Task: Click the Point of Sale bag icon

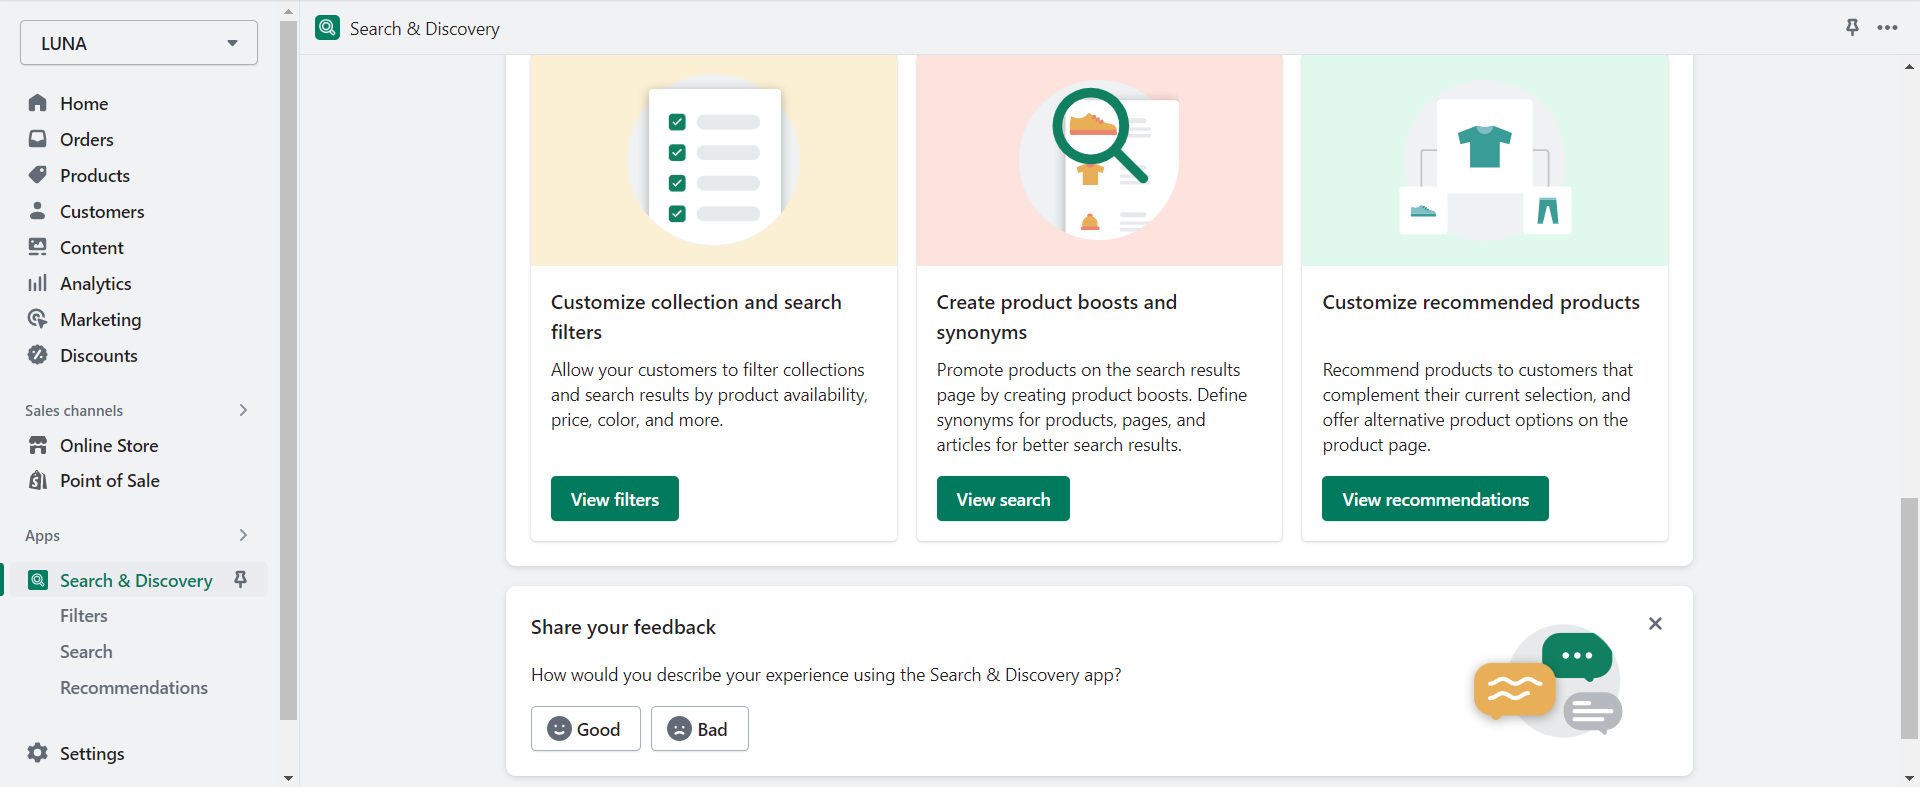Action: pyautogui.click(x=38, y=480)
